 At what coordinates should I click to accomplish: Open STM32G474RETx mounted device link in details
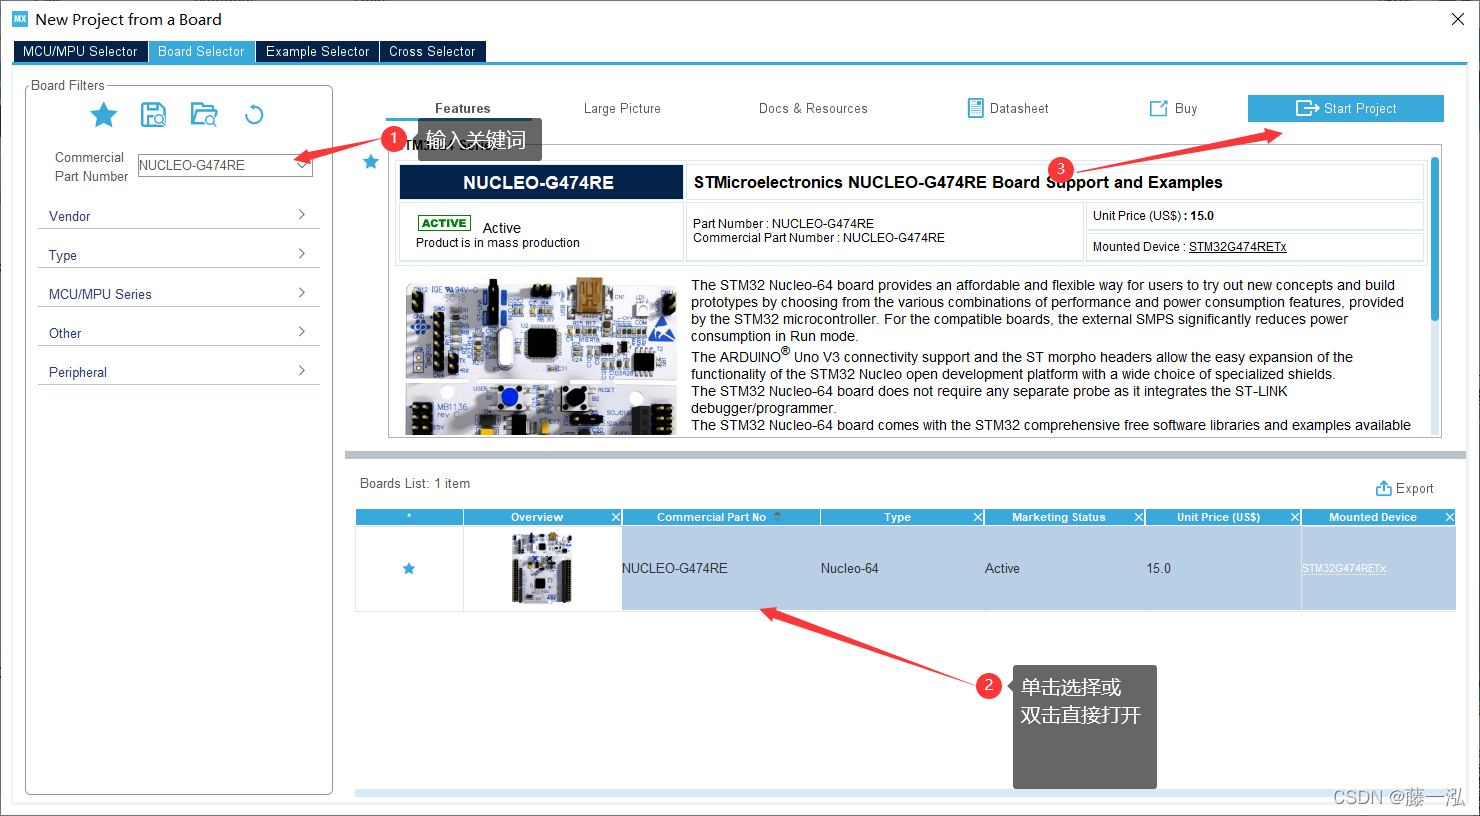point(1237,247)
